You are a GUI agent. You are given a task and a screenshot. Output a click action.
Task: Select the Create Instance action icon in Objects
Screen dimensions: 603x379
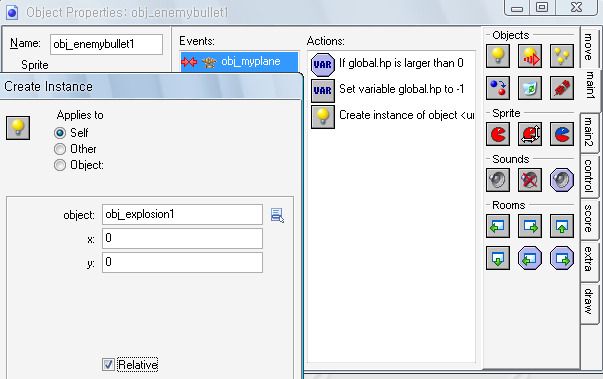(498, 56)
